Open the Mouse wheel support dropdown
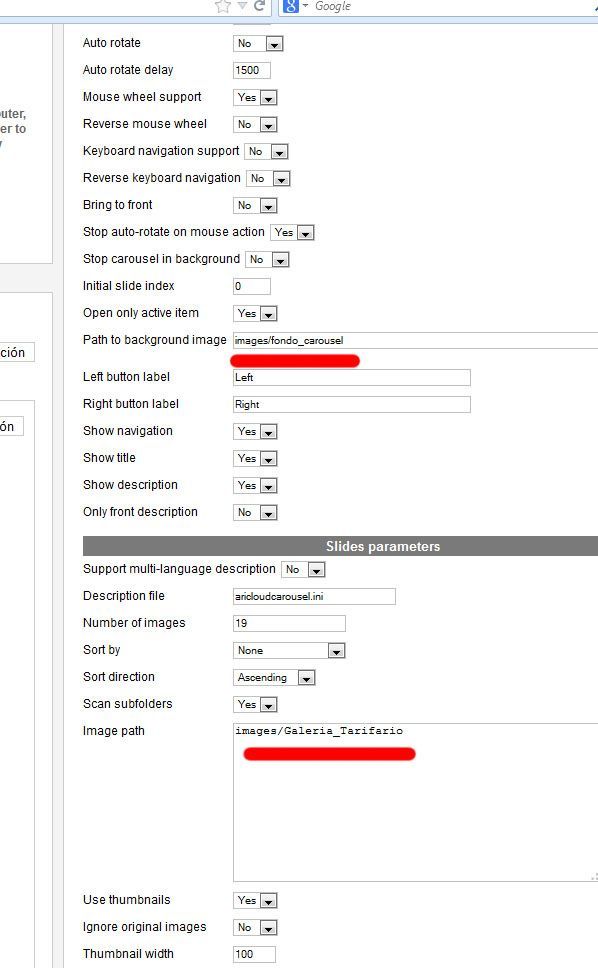The image size is (598, 968). [x=255, y=98]
